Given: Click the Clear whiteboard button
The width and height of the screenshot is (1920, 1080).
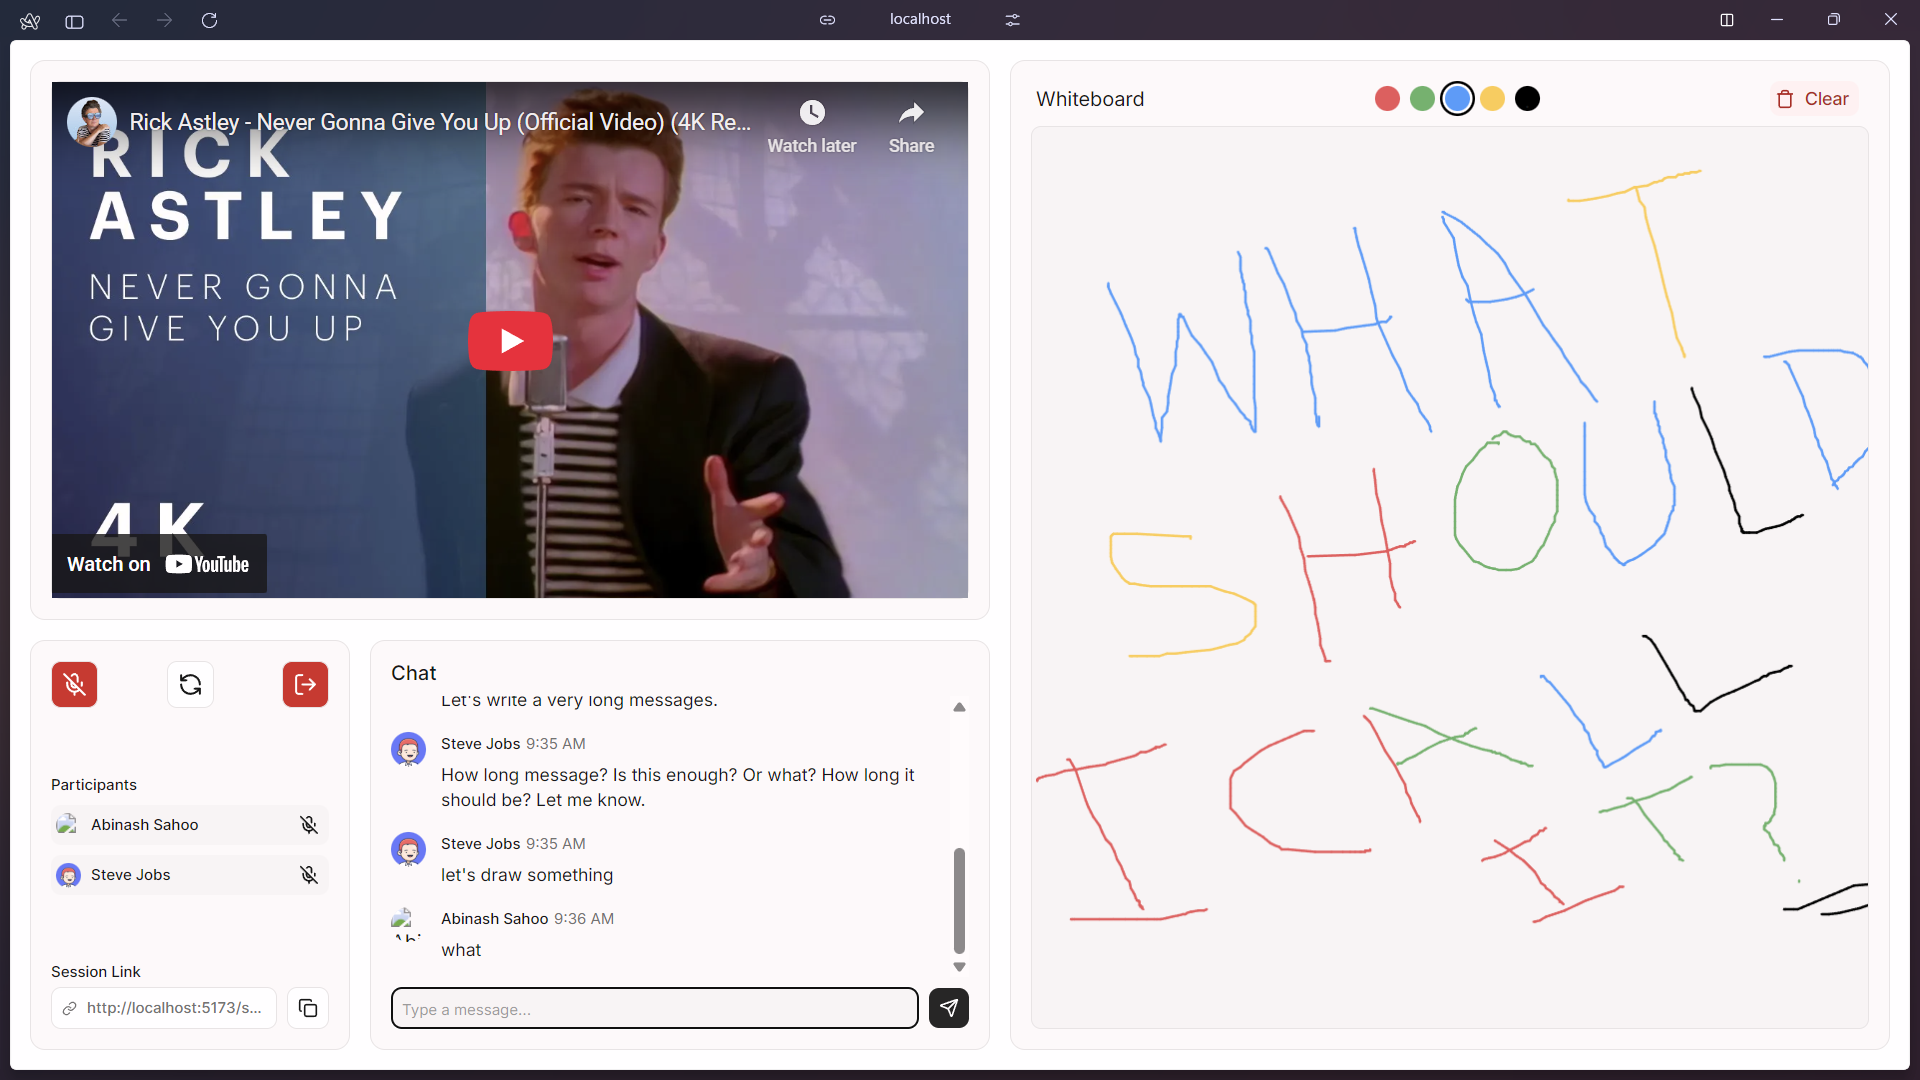Looking at the screenshot, I should click(1812, 99).
